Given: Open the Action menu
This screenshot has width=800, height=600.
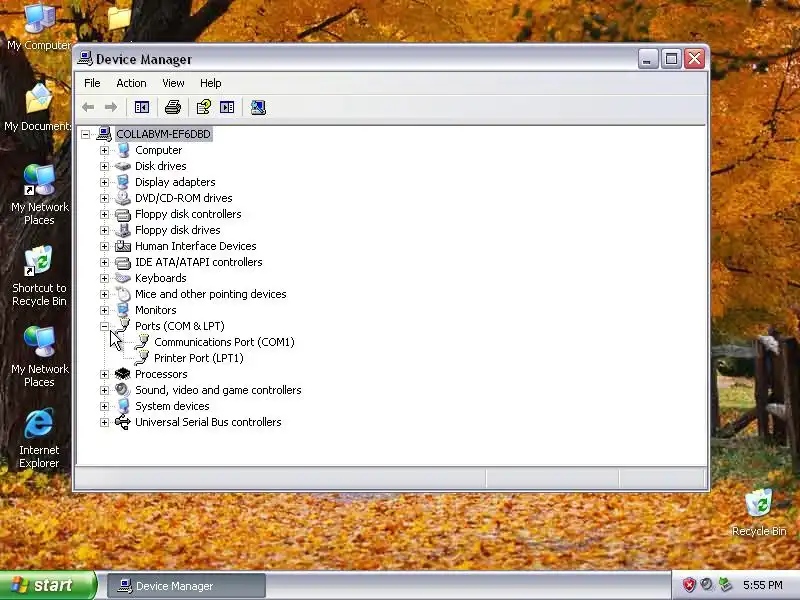Looking at the screenshot, I should point(131,83).
